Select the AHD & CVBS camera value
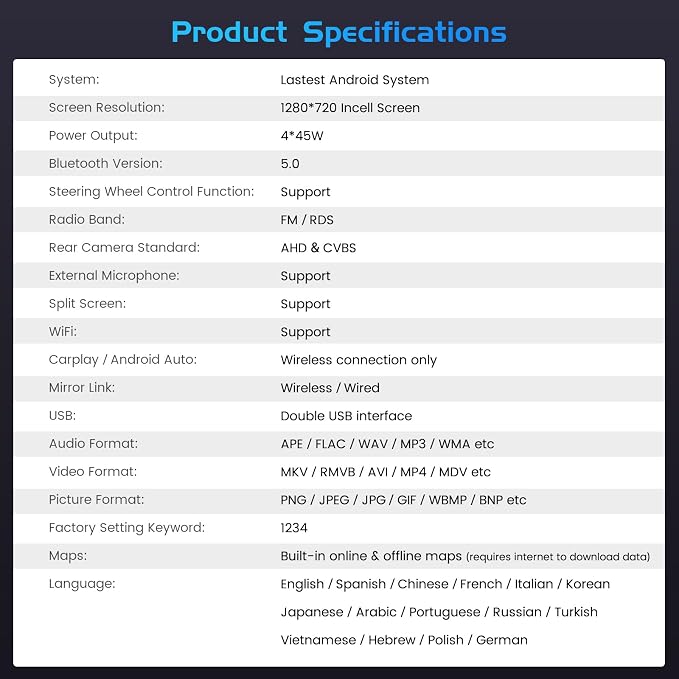 pyautogui.click(x=318, y=248)
